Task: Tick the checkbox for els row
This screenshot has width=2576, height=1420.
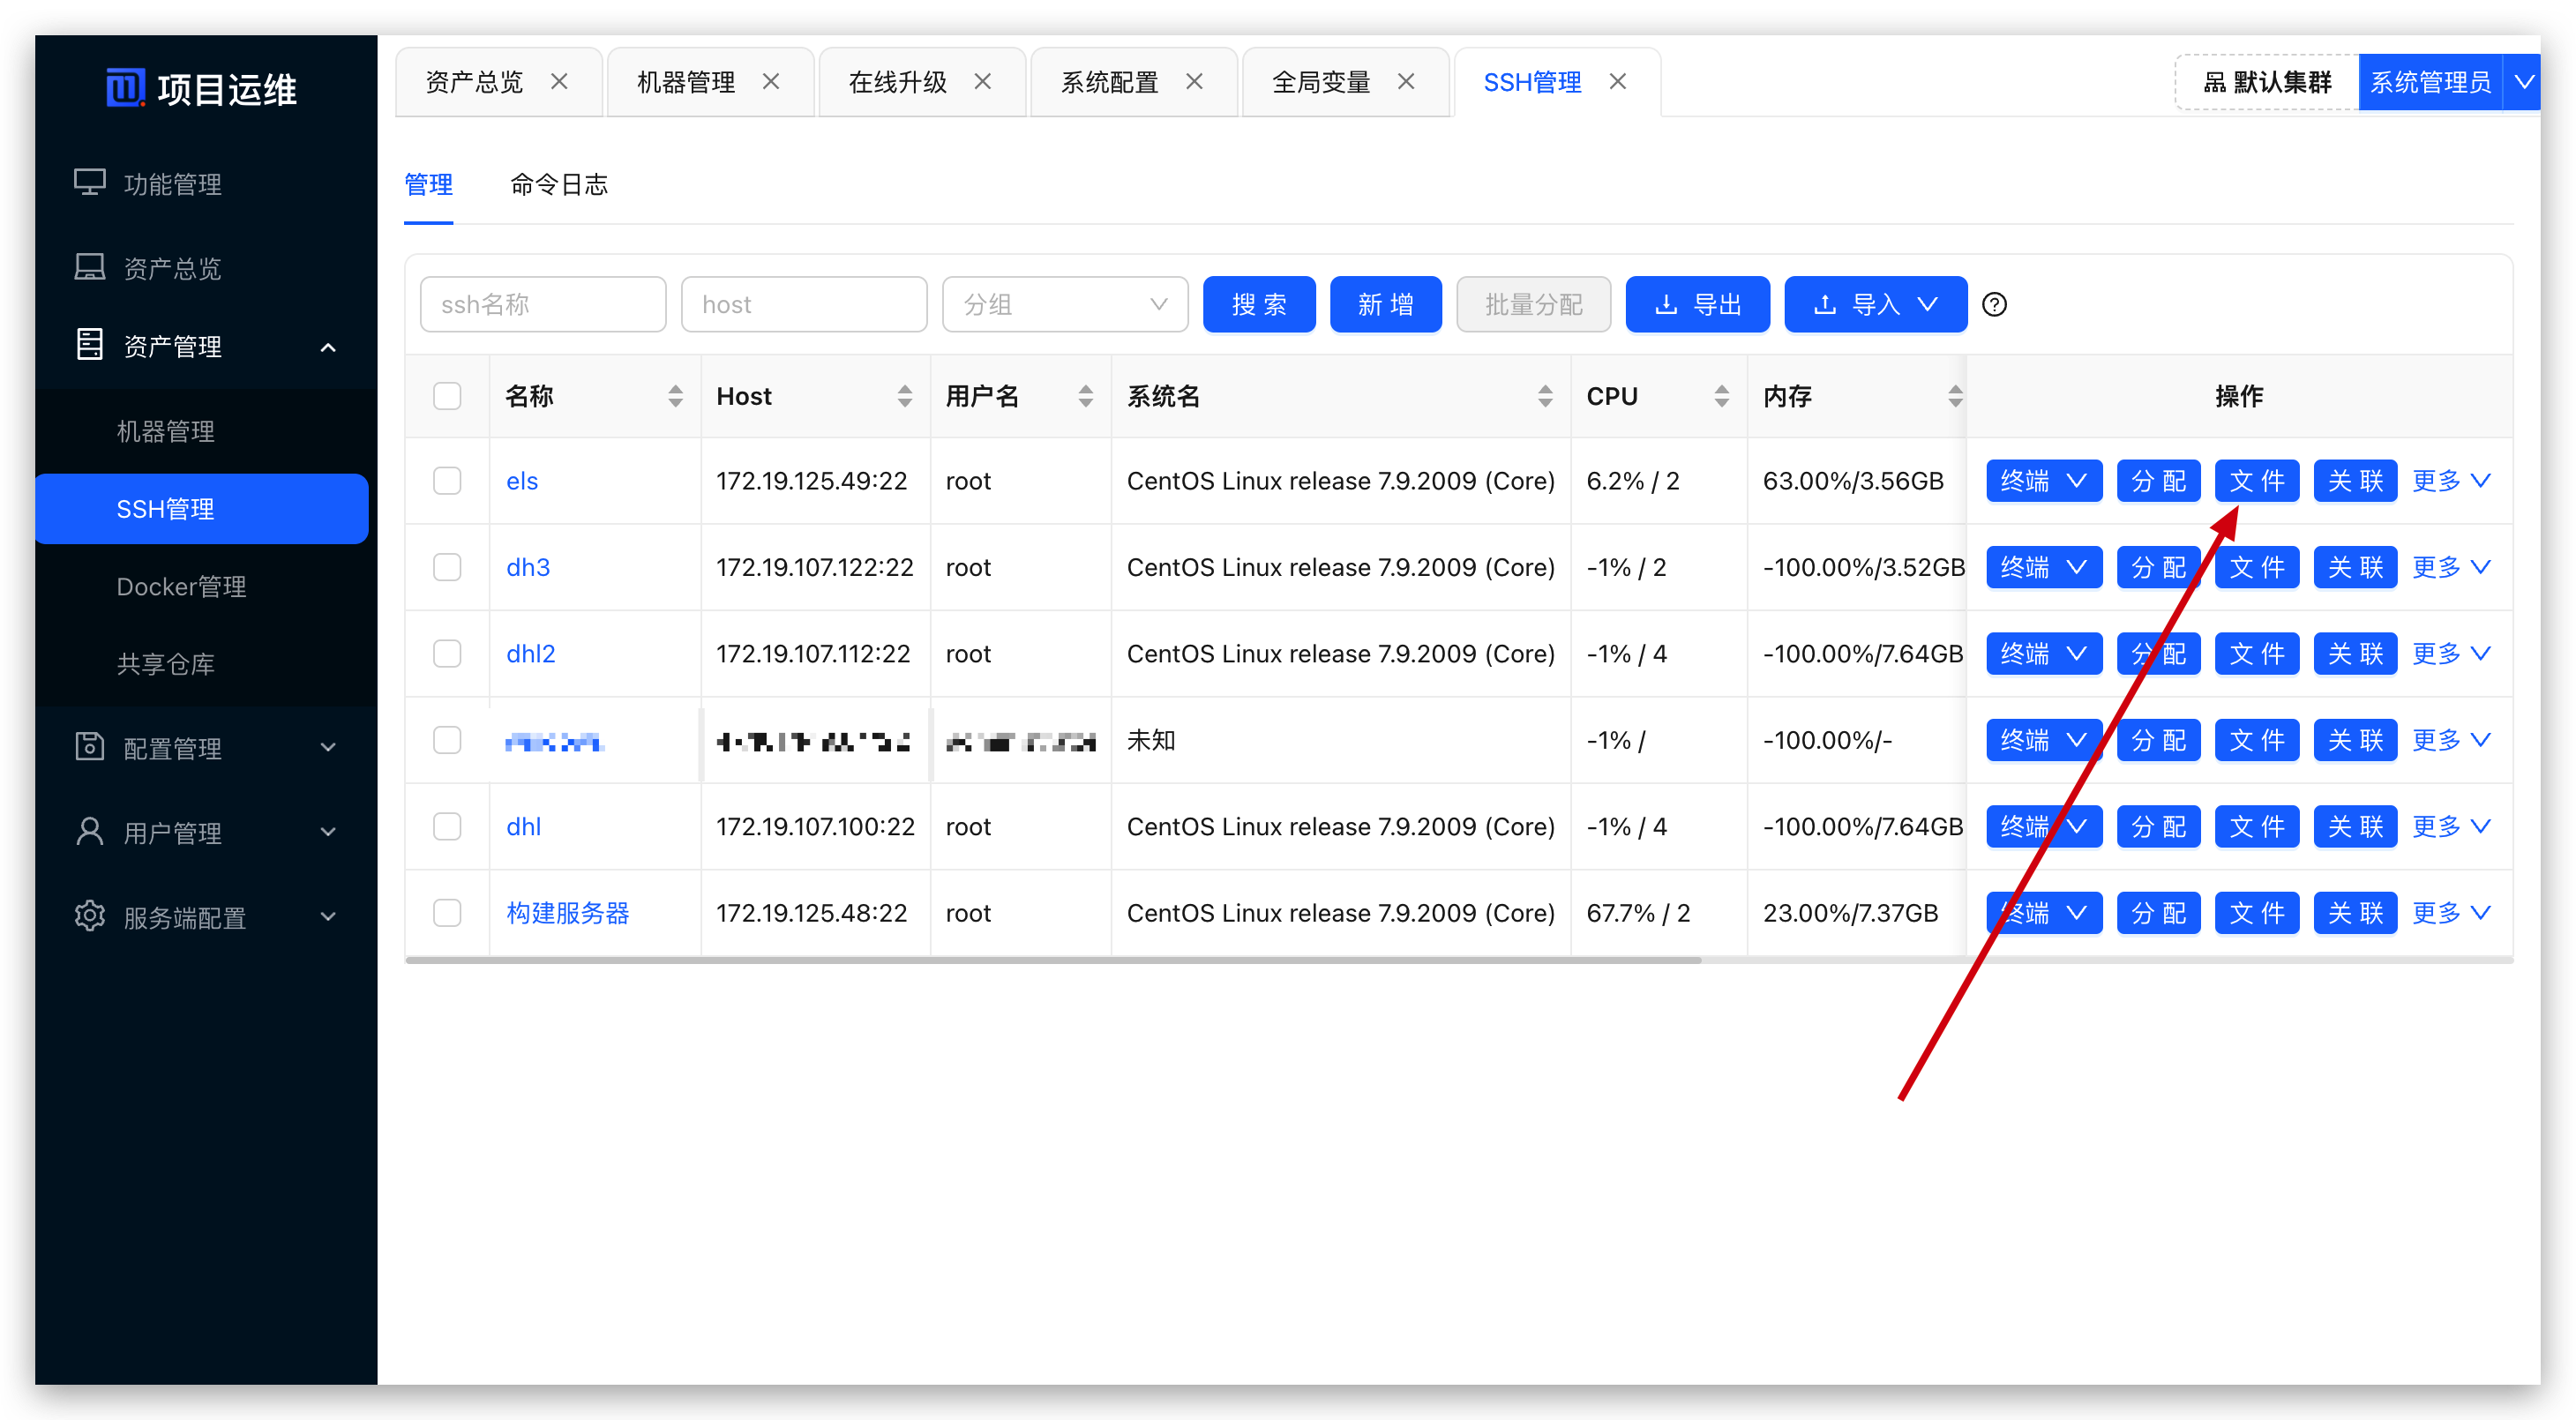Action: click(x=447, y=481)
